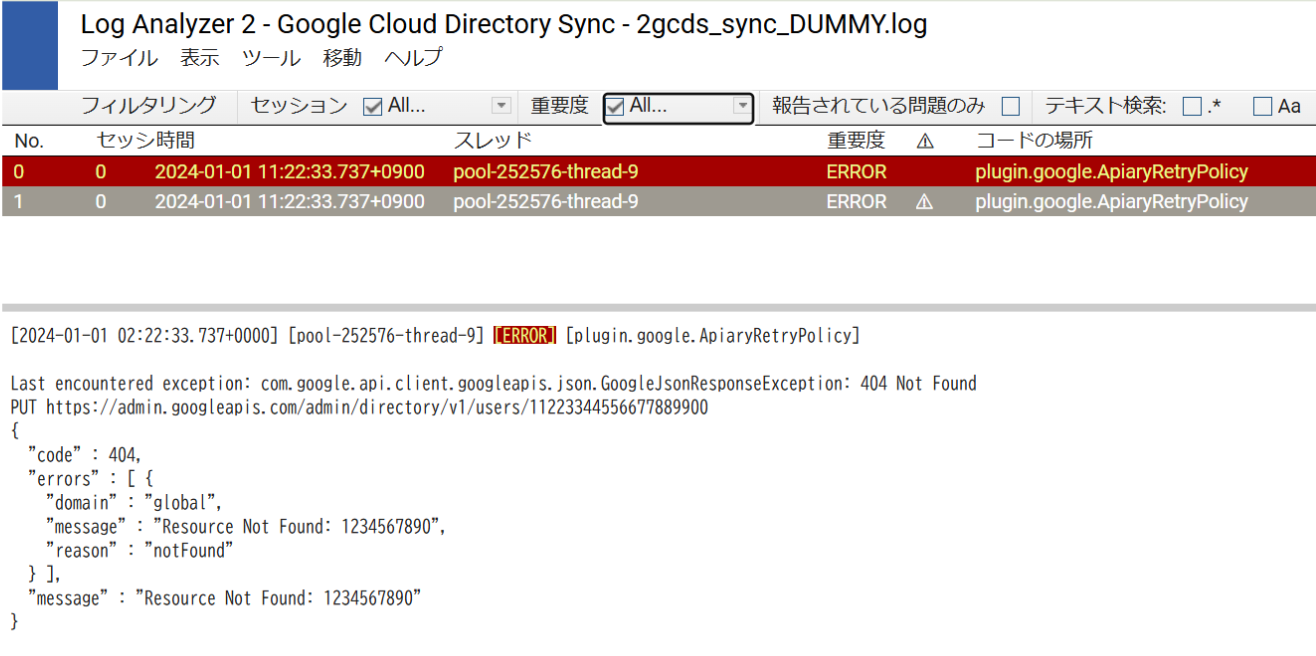1316x656 pixels.
Task: Open the セッション filter dropdown
Action: 502,106
